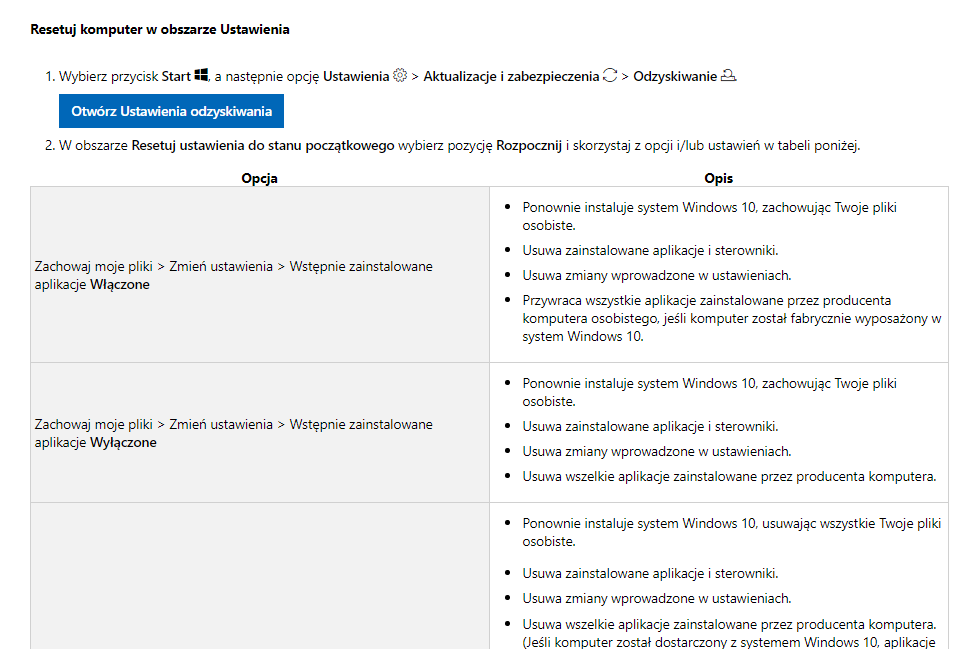This screenshot has height=649, width=969.
Task: Open Otwórz Ustawienia odzyskiwania button
Action: pos(171,111)
